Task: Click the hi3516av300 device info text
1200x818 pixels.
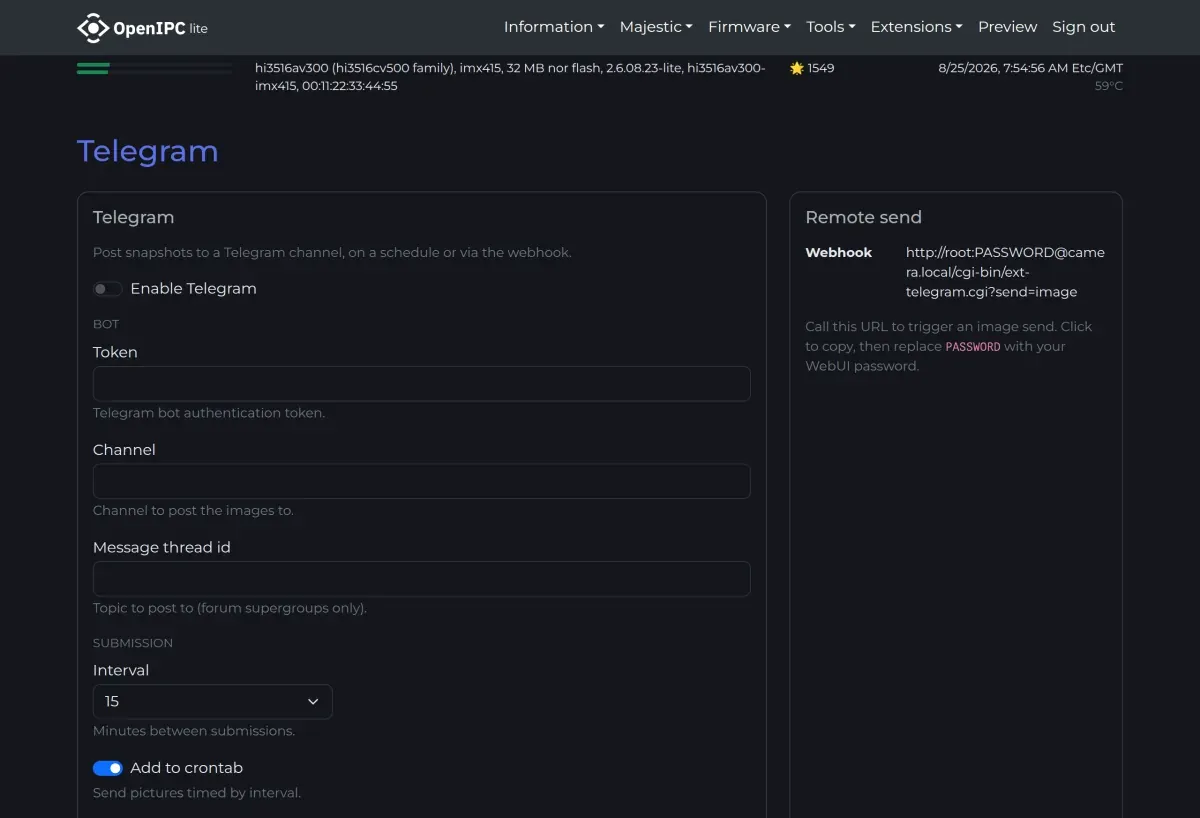Action: coord(510,77)
